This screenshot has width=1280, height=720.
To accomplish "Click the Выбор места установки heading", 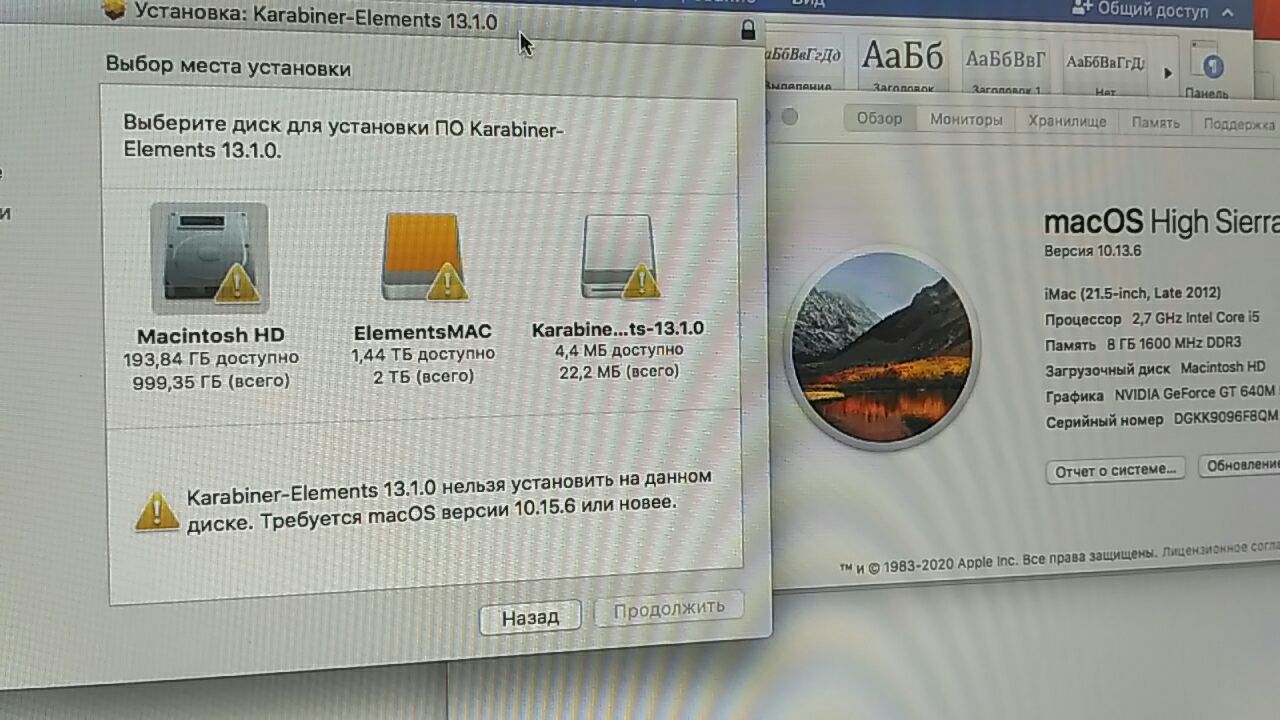I will [x=228, y=68].
